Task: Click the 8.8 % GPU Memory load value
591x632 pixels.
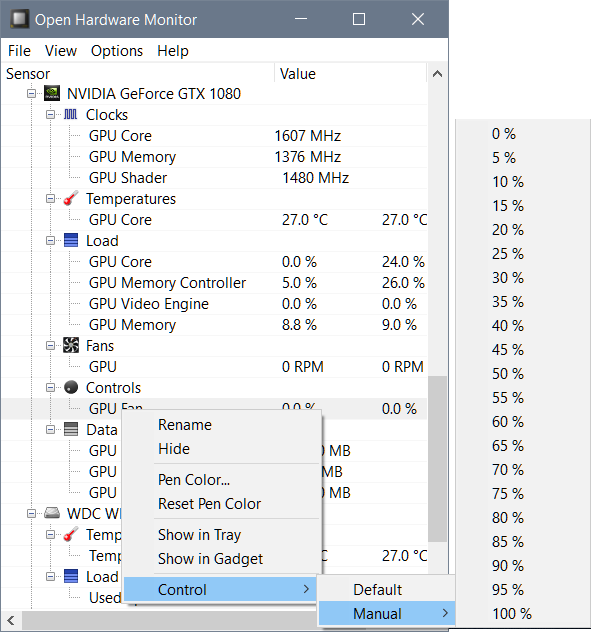Action: coord(299,324)
